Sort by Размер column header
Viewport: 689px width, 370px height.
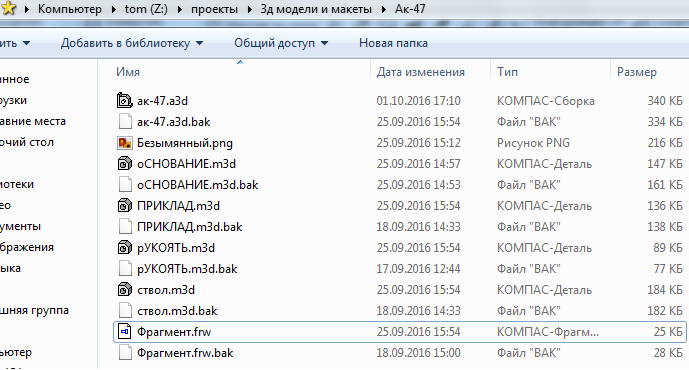[637, 72]
